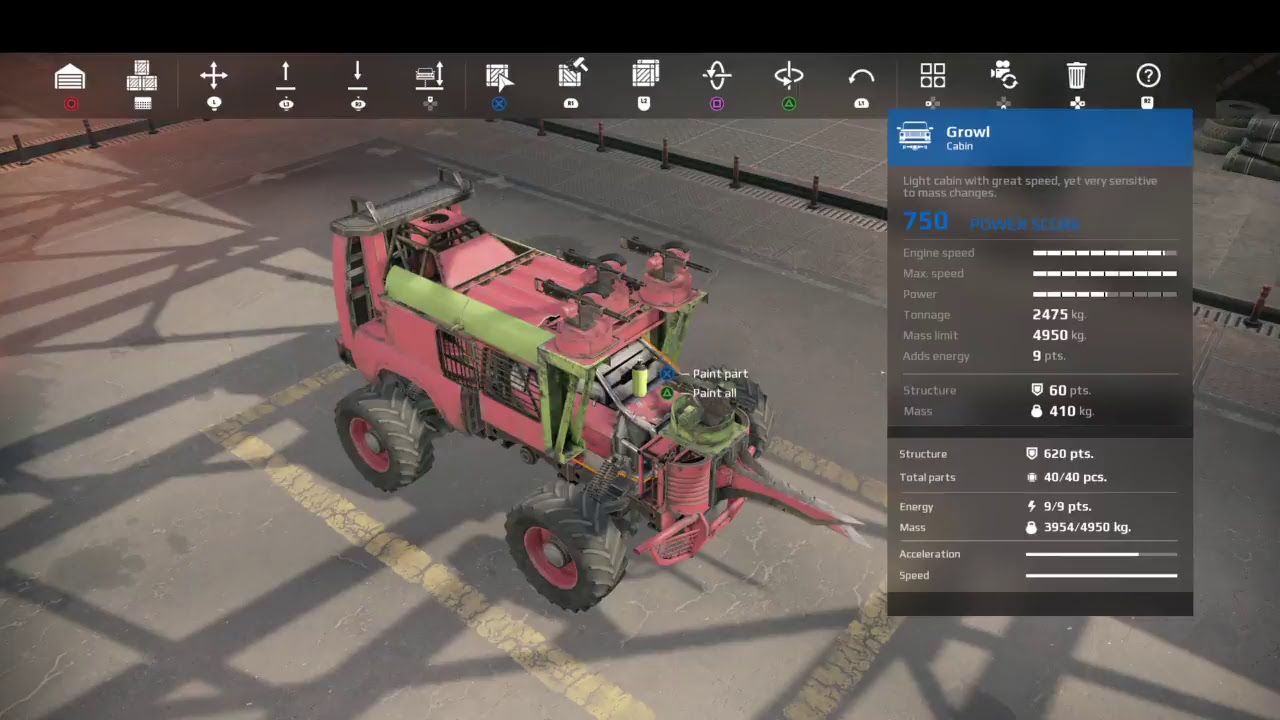Image resolution: width=1280 pixels, height=720 pixels.
Task: Open help question mark icon
Action: pos(1148,75)
